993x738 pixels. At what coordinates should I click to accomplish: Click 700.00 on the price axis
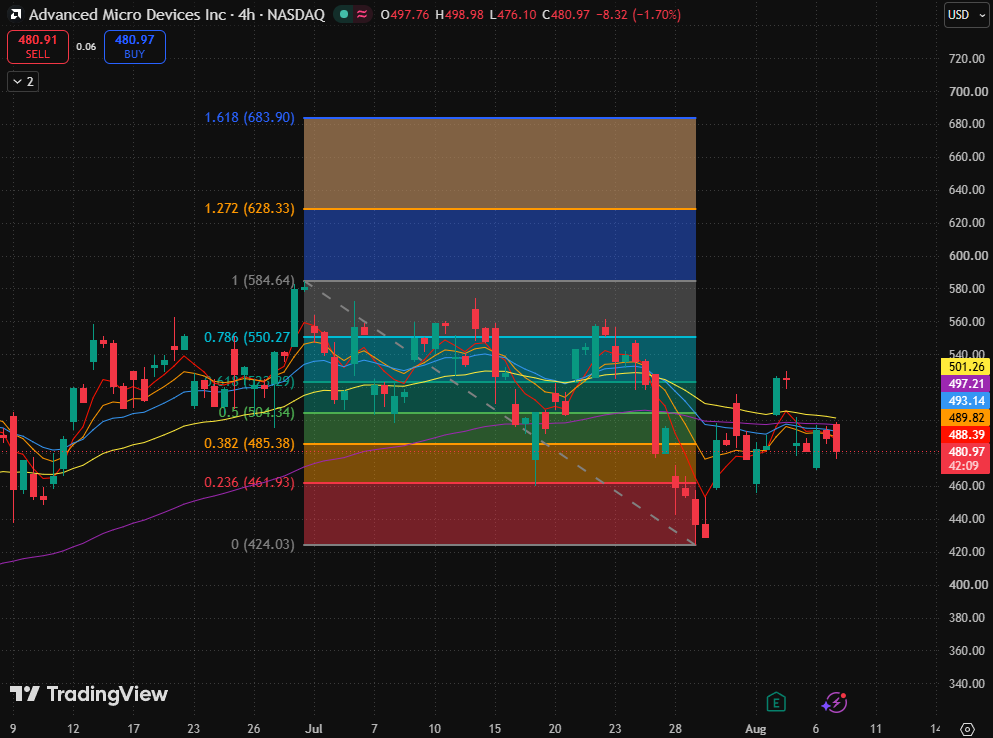pos(968,91)
